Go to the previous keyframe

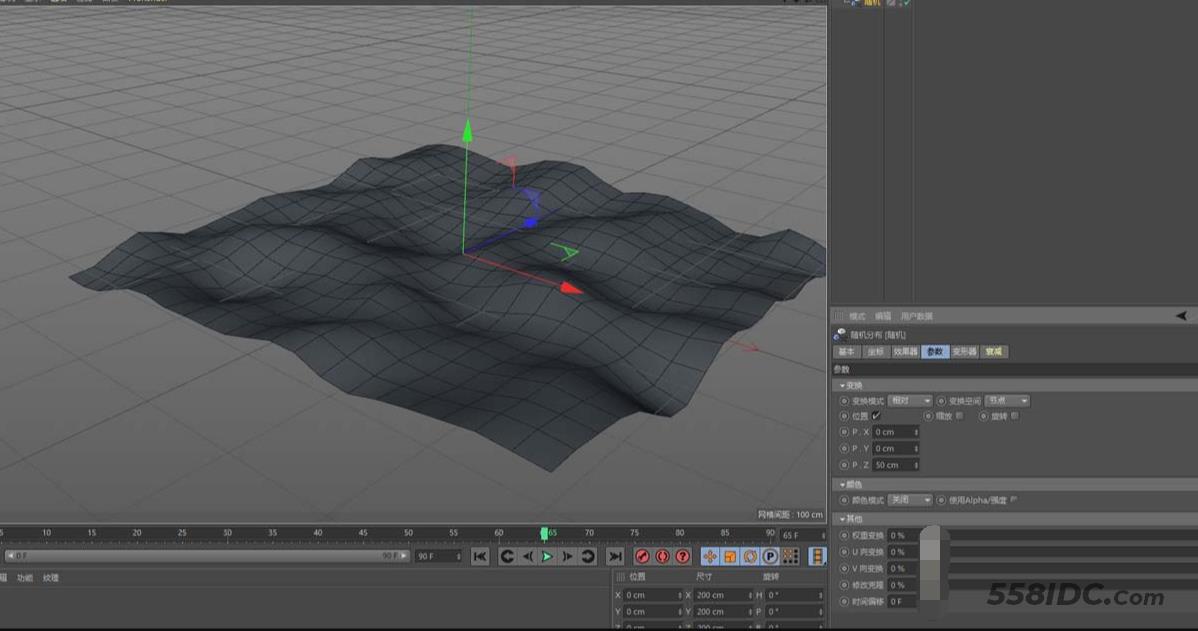click(x=507, y=557)
